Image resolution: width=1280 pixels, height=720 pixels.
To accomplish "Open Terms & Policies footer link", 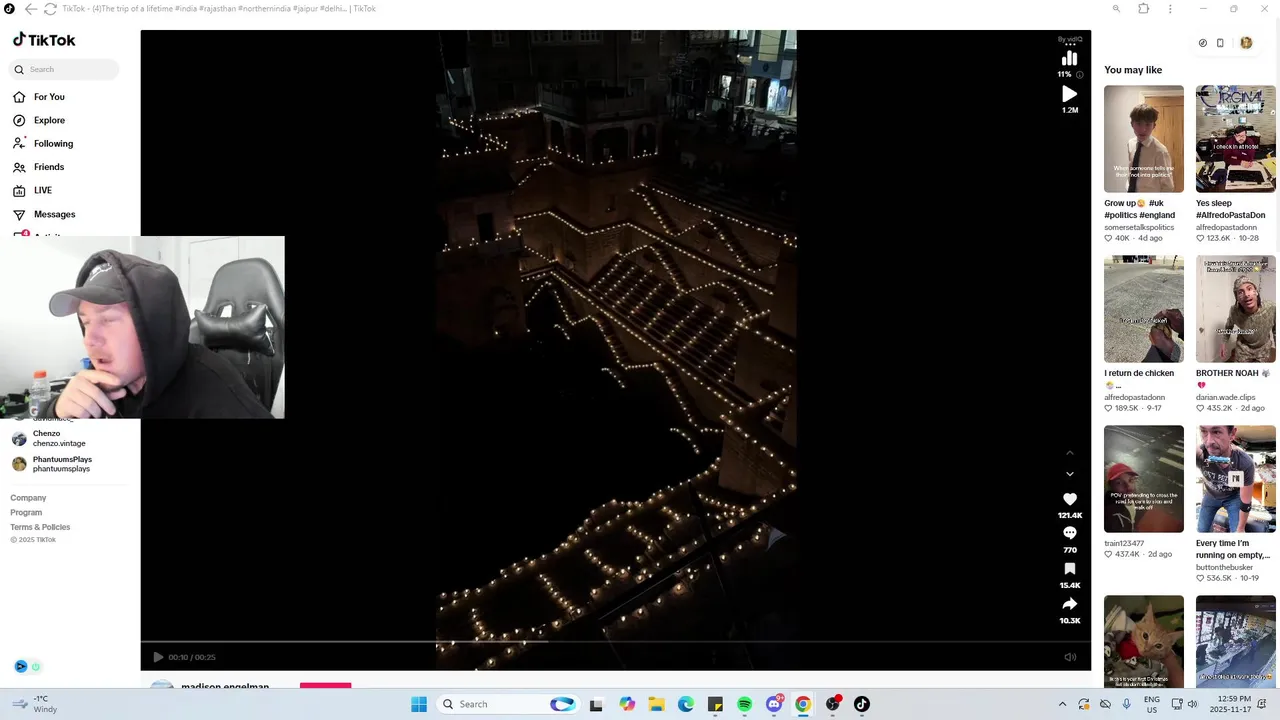I will pyautogui.click(x=40, y=527).
